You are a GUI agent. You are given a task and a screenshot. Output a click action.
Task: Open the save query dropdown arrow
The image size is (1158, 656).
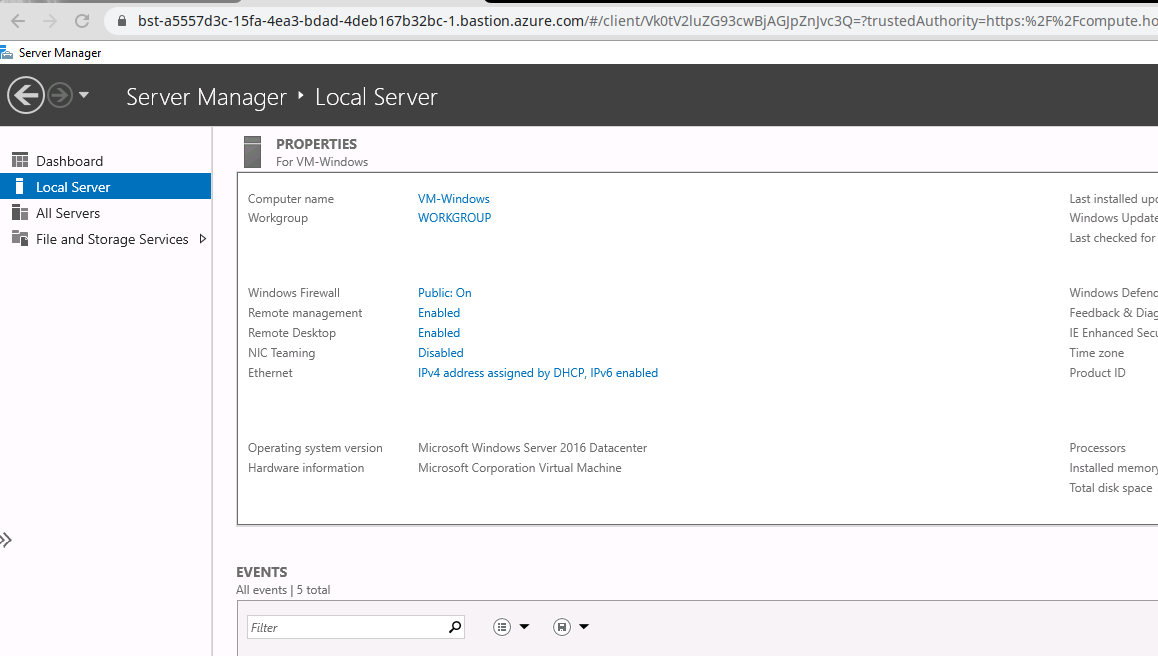pyautogui.click(x=584, y=626)
